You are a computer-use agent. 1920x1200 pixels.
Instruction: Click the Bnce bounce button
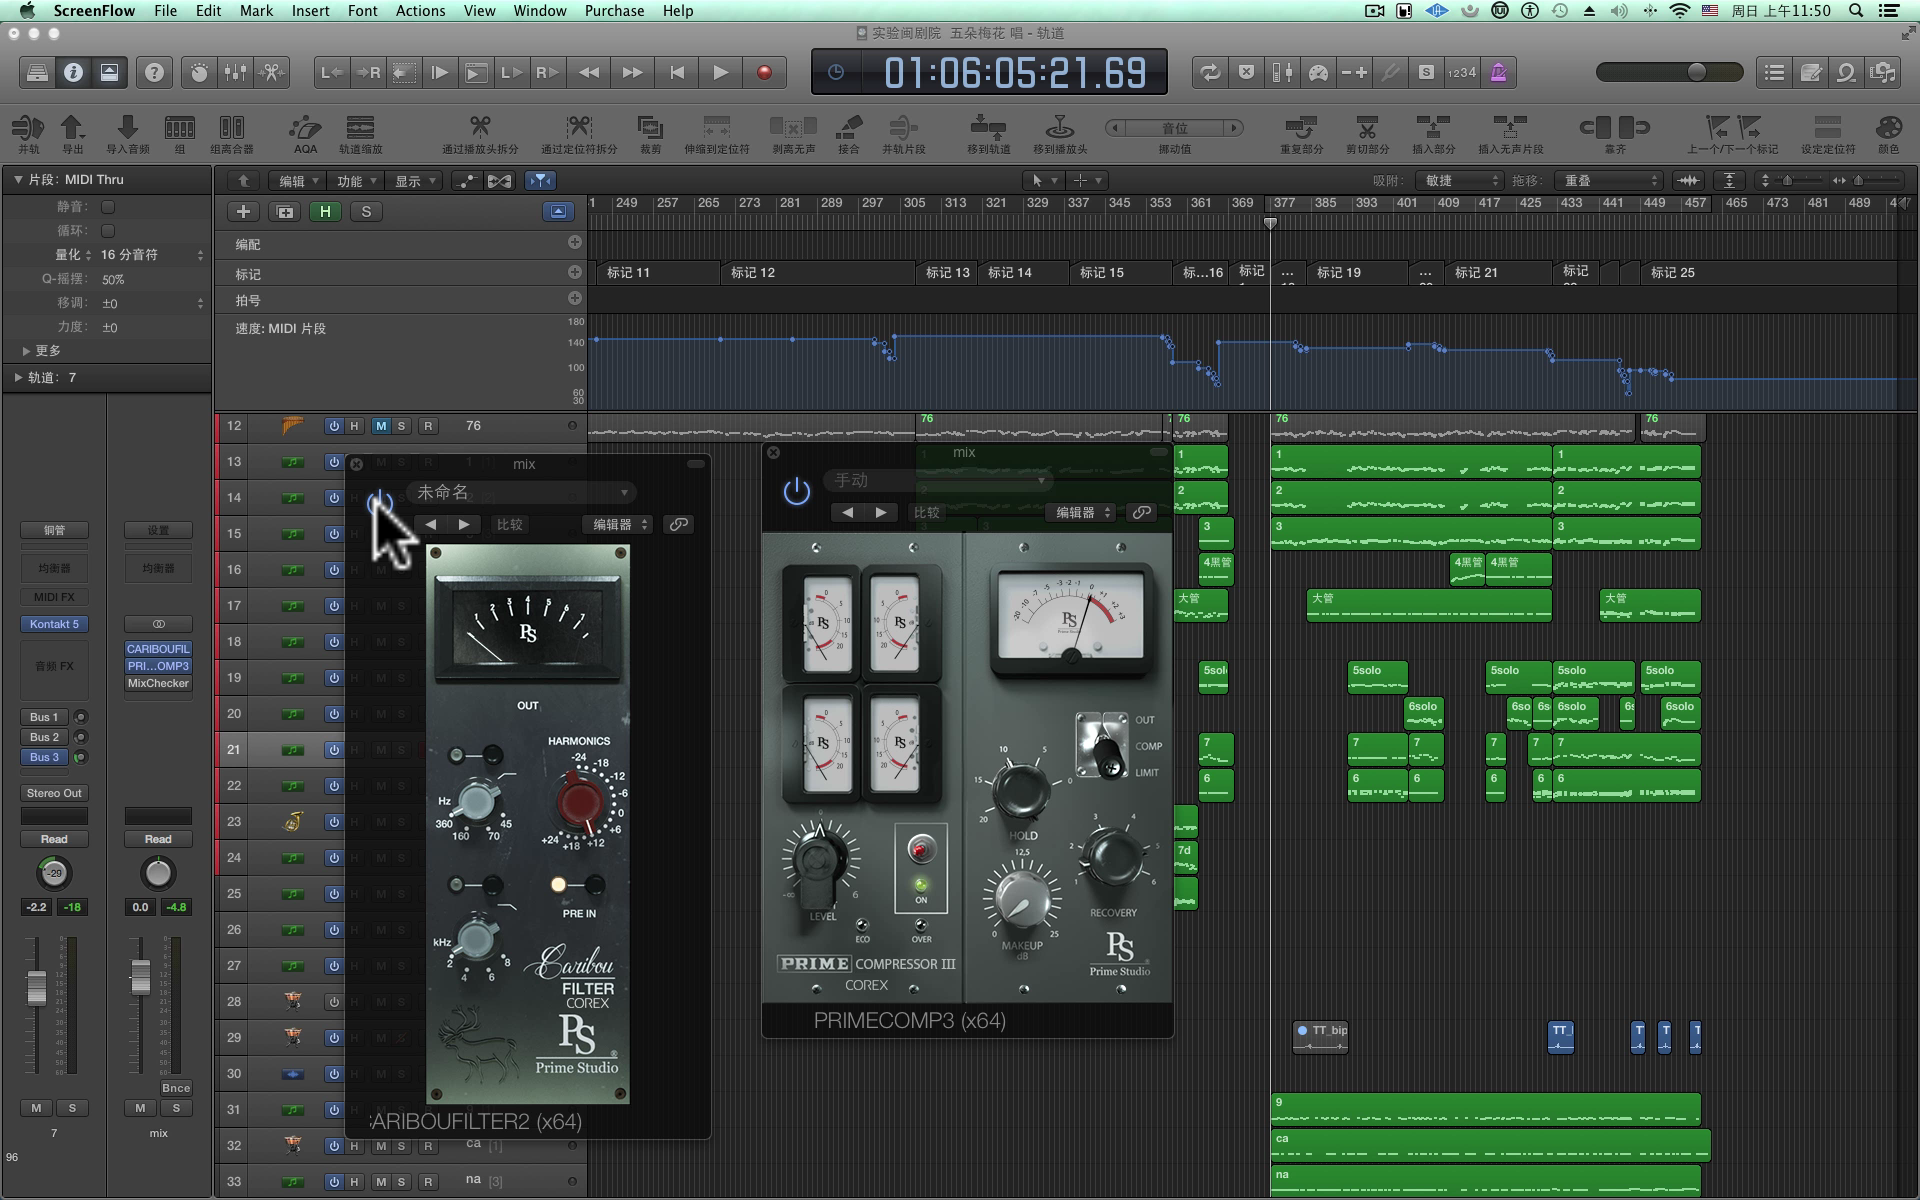click(176, 1088)
